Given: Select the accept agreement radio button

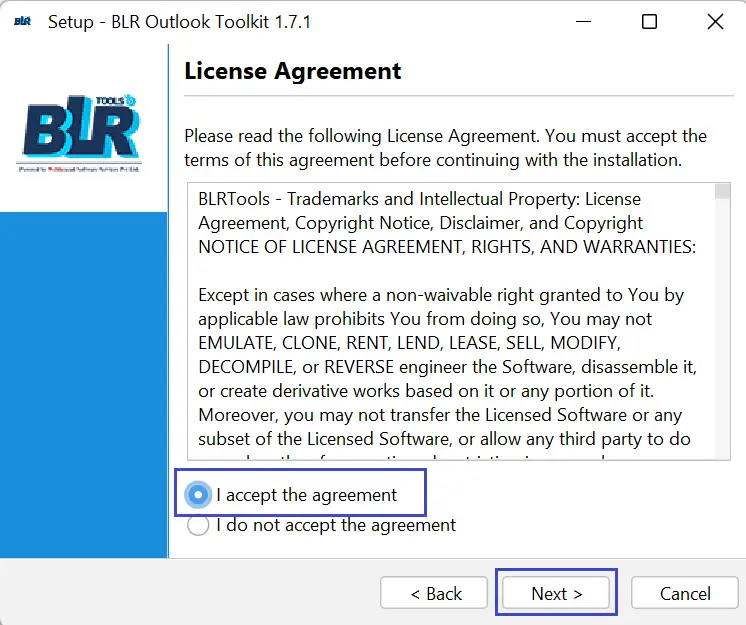Looking at the screenshot, I should coord(198,495).
